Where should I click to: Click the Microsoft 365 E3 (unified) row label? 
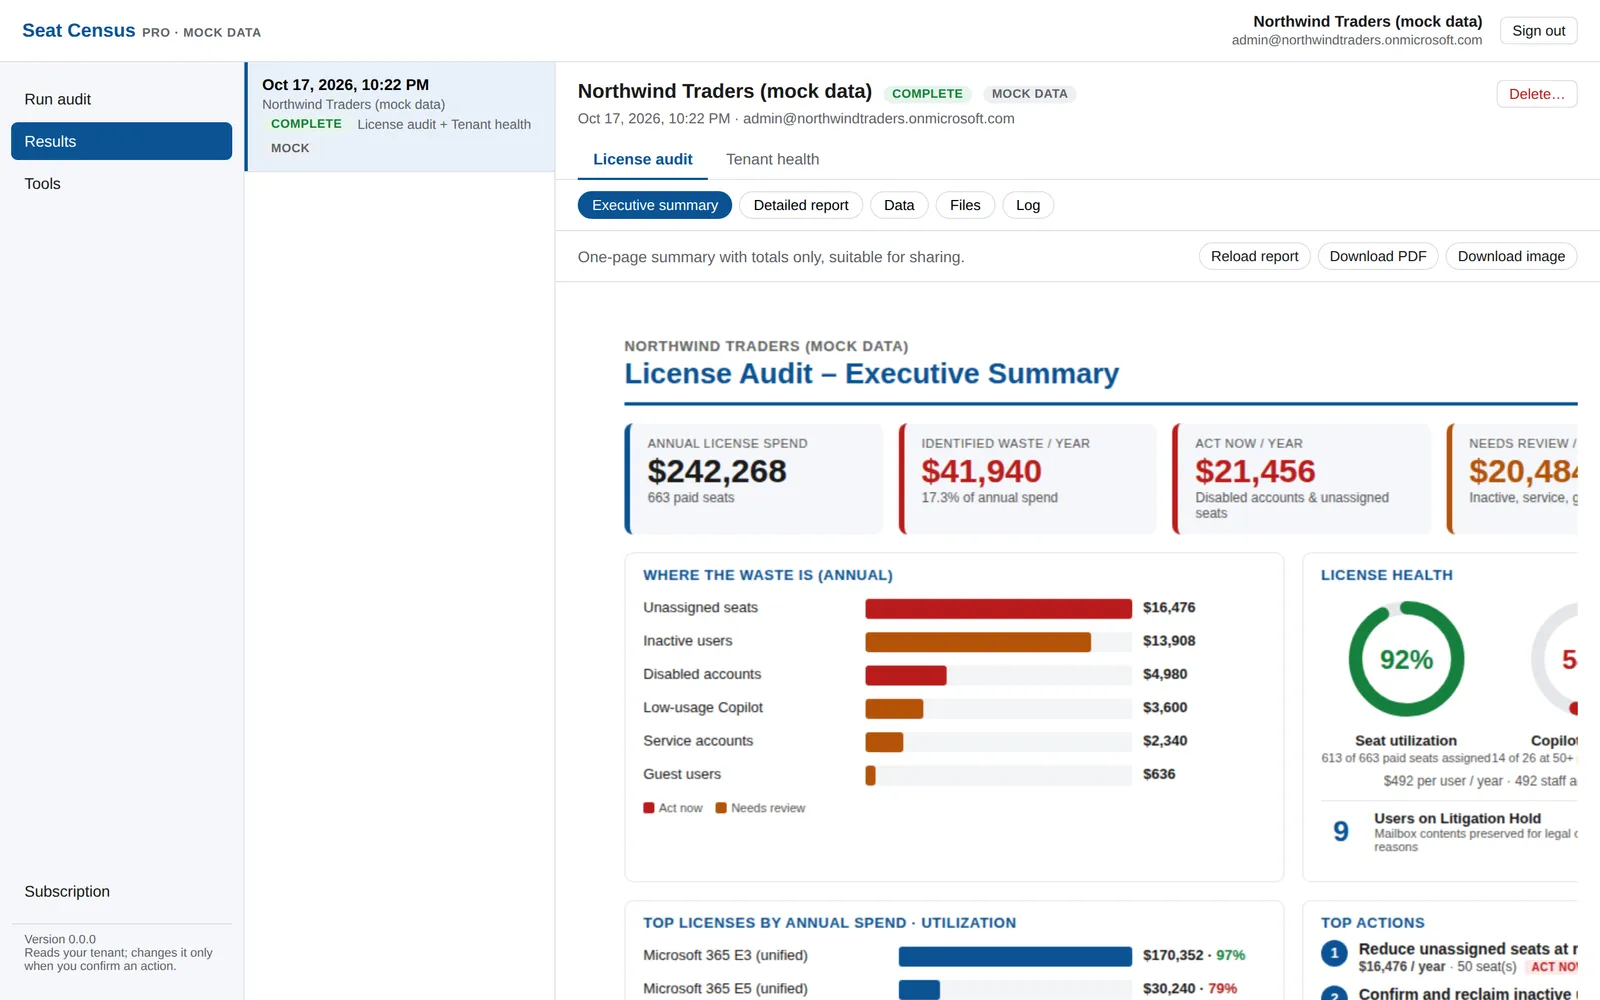coord(725,955)
